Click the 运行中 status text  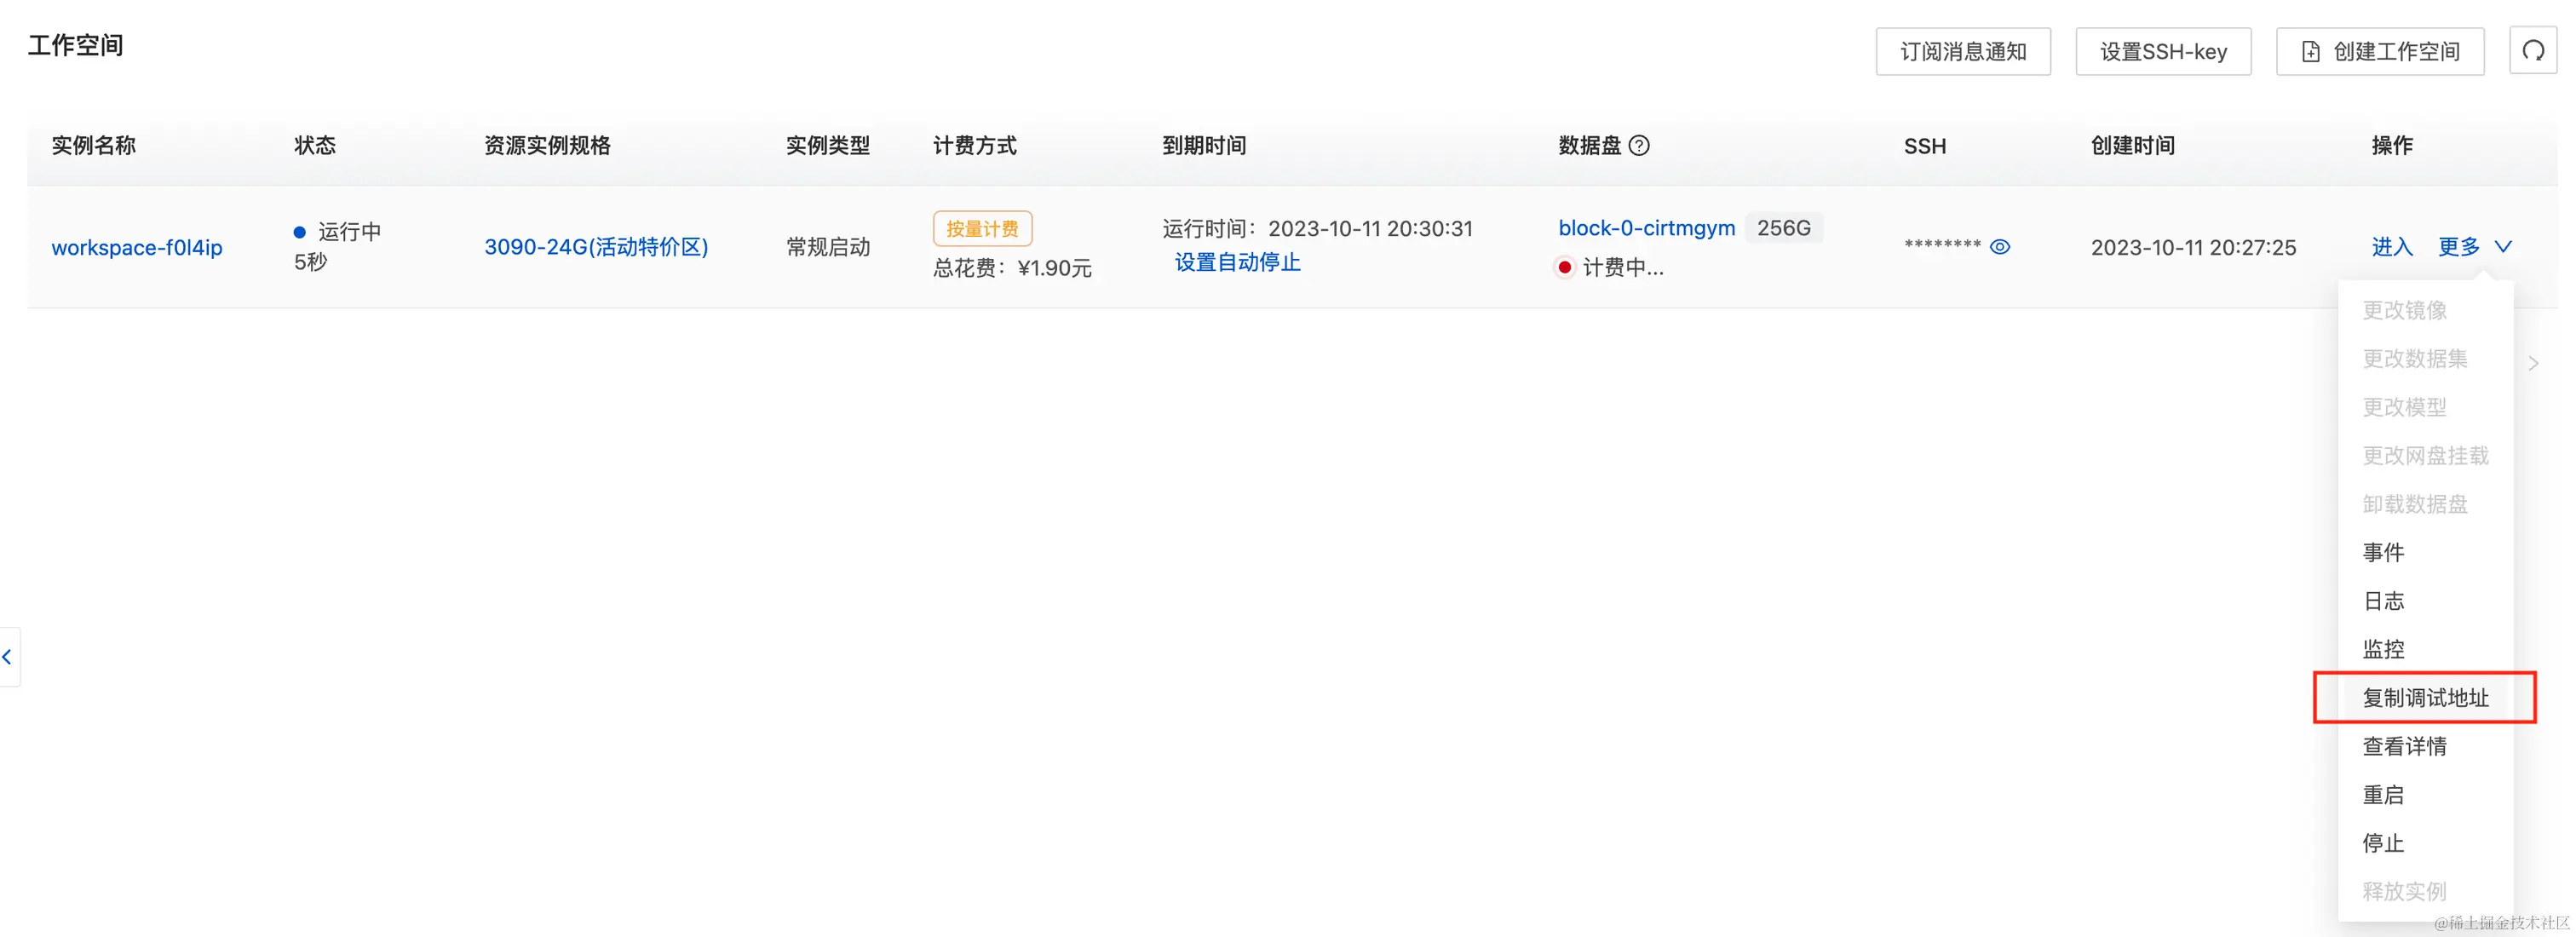(349, 232)
